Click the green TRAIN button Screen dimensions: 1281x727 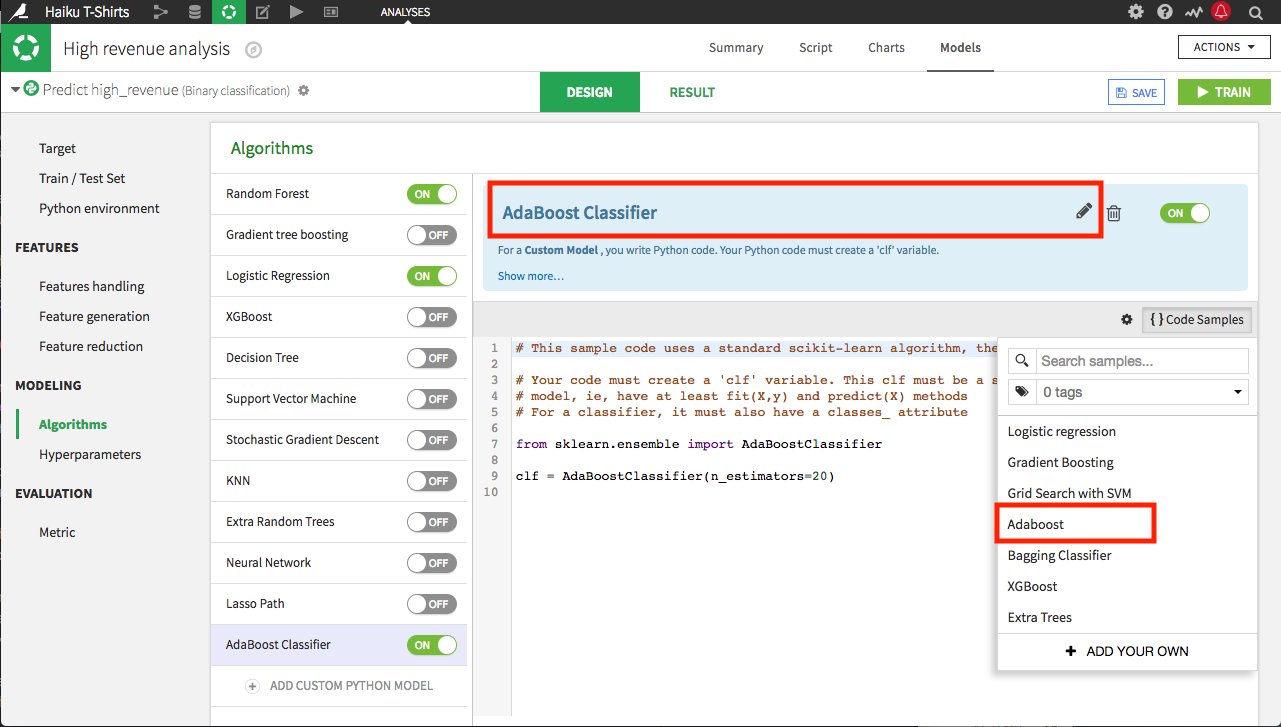click(x=1224, y=92)
